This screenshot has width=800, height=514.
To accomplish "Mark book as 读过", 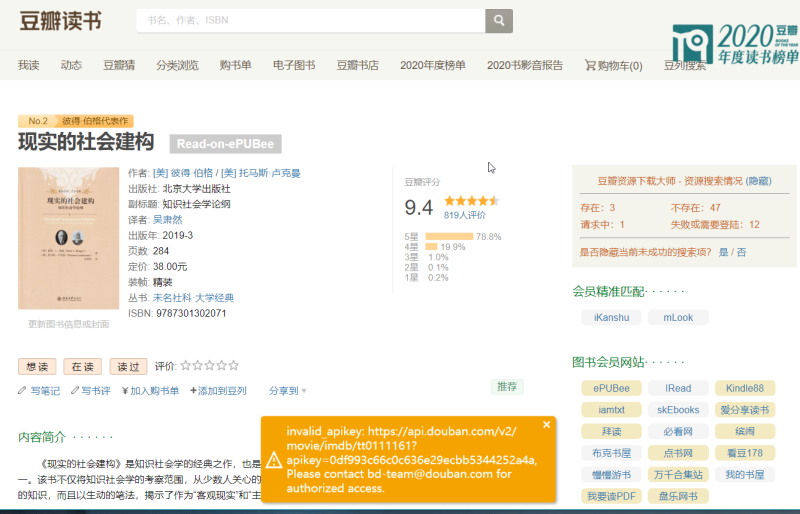I will pos(129,366).
